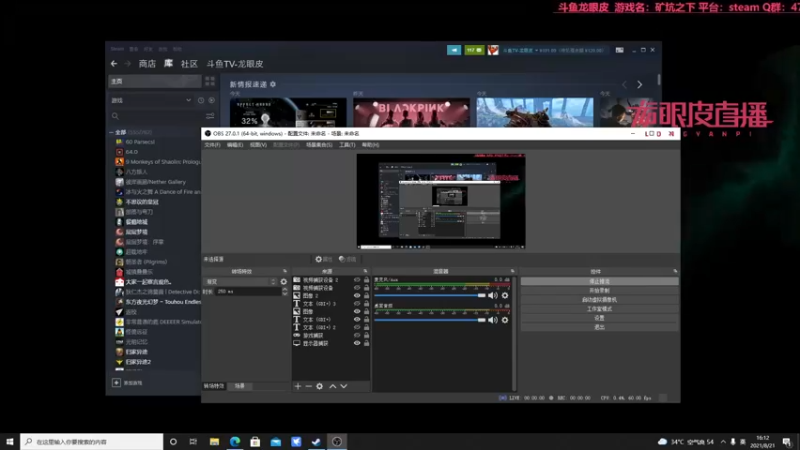The image size is (800, 450).
Task: Adjust transition duration stepper arrows
Action: click(285, 291)
